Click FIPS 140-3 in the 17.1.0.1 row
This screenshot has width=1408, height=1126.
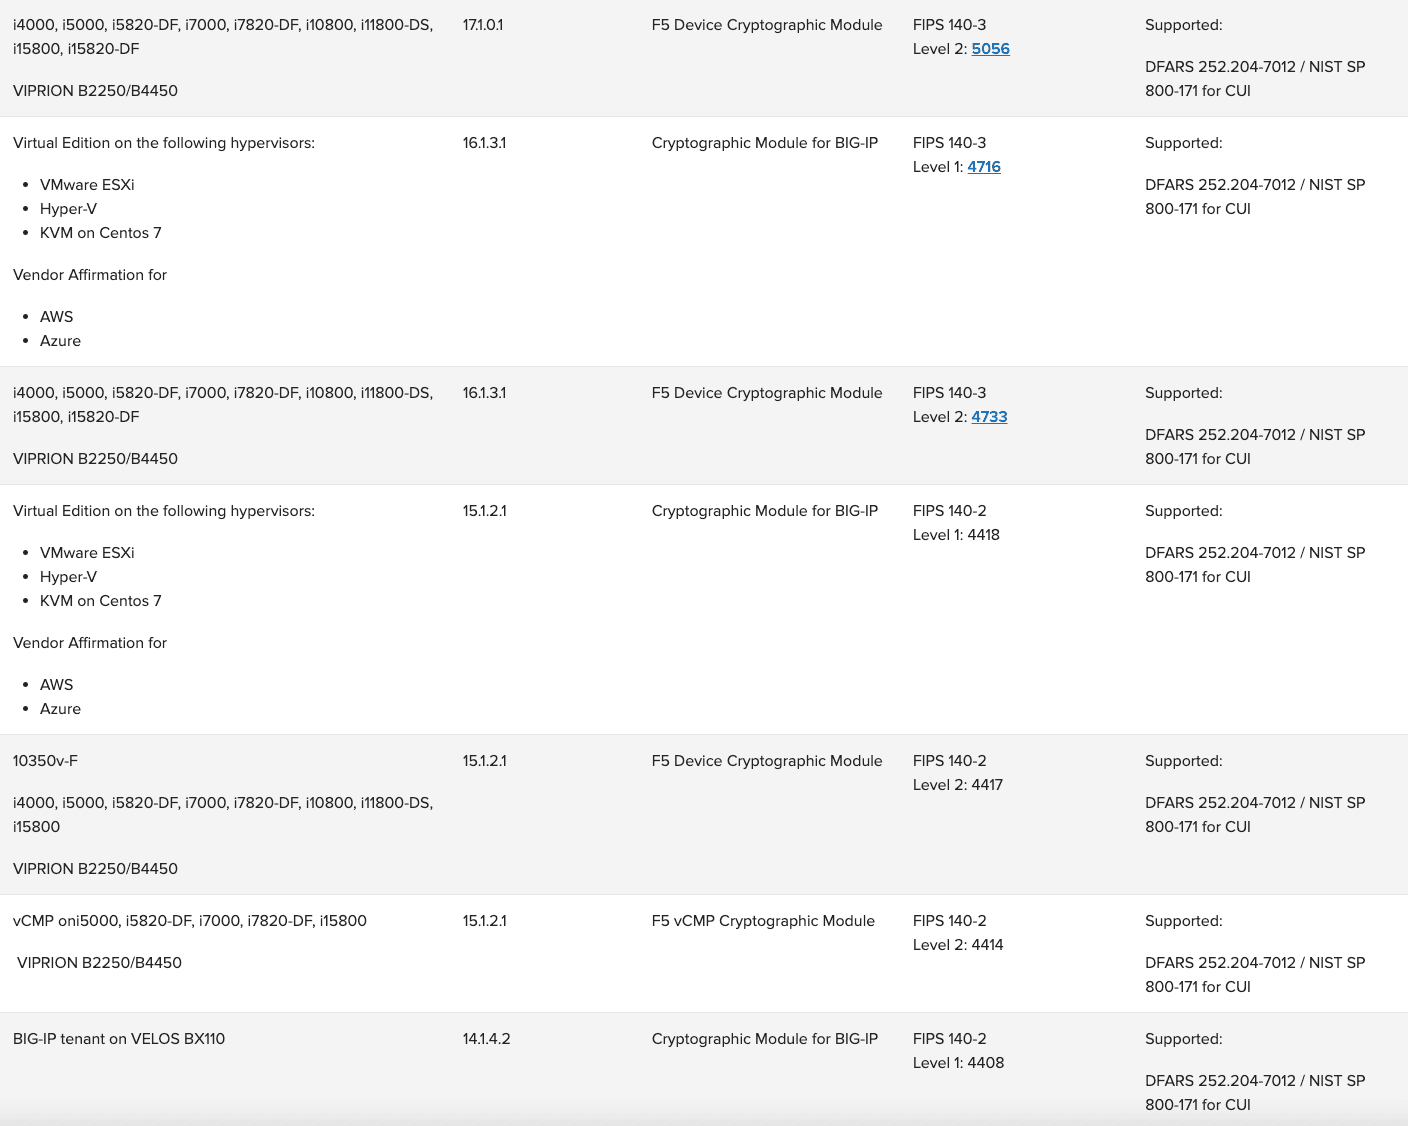(x=949, y=25)
